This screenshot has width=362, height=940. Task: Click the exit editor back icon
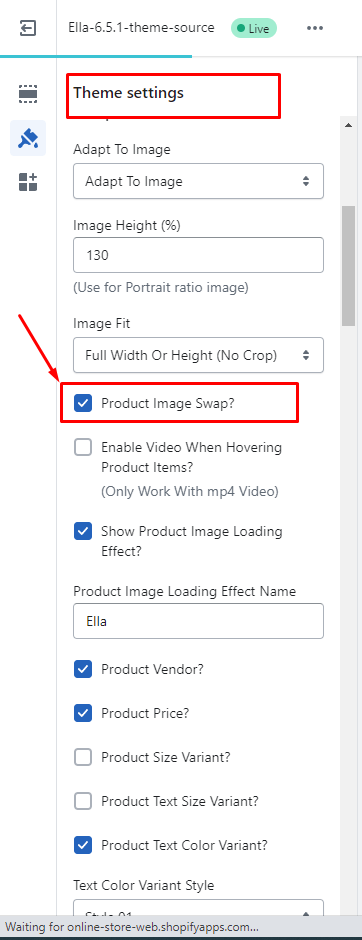point(28,28)
